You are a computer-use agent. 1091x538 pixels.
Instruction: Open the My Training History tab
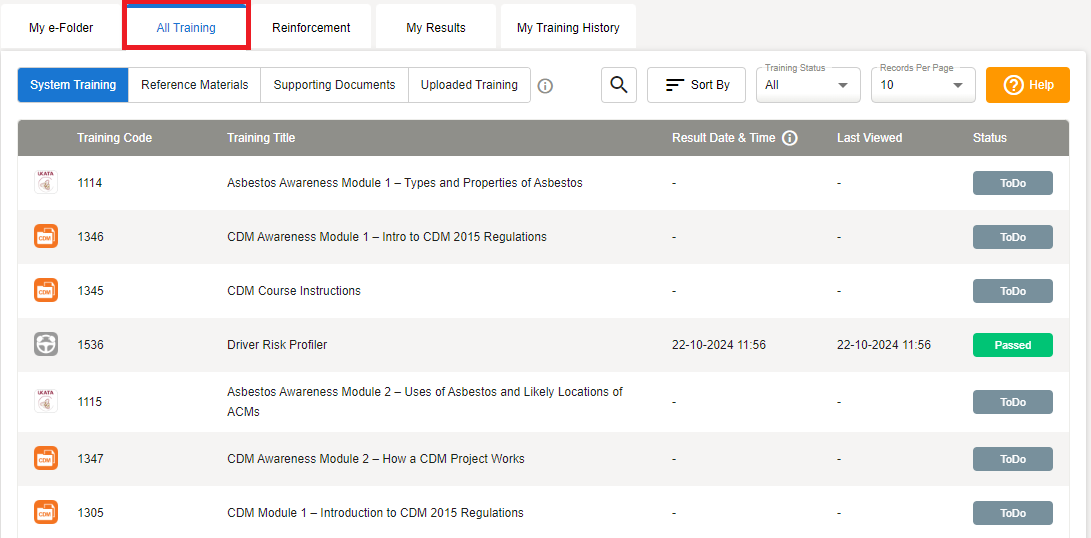[568, 28]
